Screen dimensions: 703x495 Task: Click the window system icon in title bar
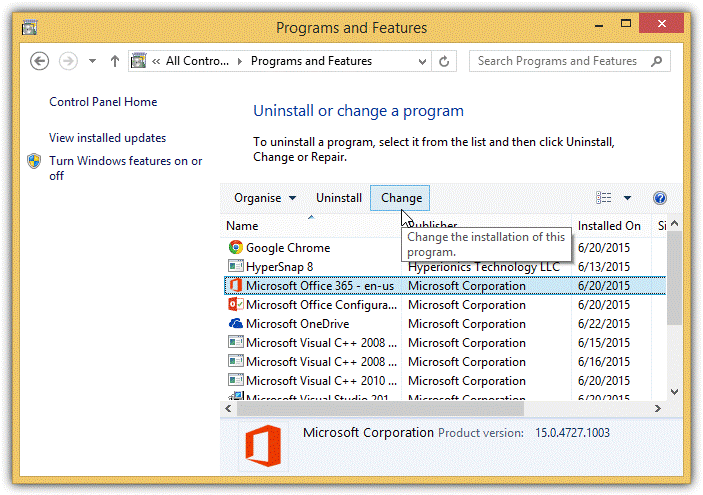pyautogui.click(x=30, y=28)
